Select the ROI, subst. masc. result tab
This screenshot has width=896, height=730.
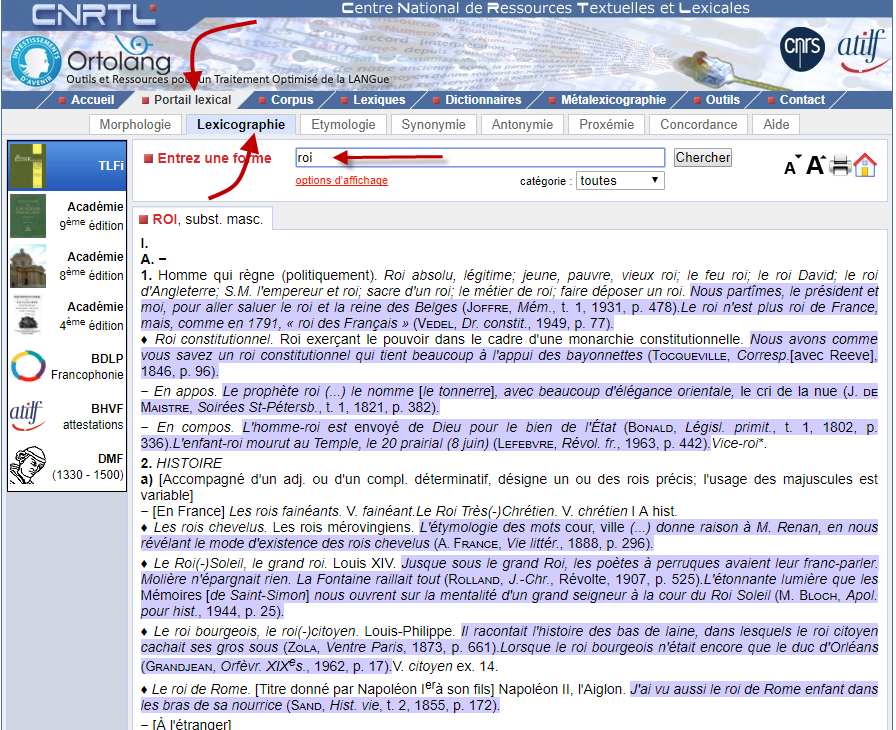[x=203, y=219]
